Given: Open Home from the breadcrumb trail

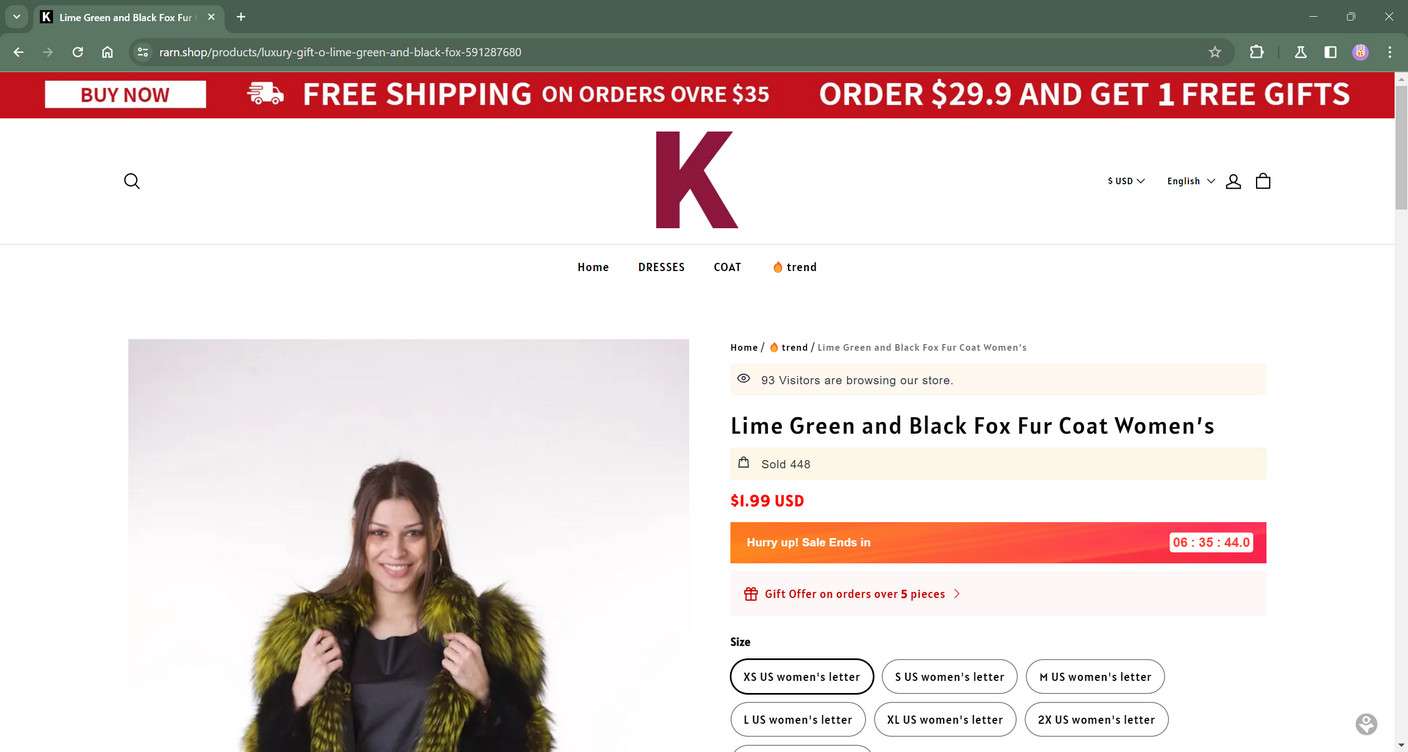Looking at the screenshot, I should click(743, 347).
